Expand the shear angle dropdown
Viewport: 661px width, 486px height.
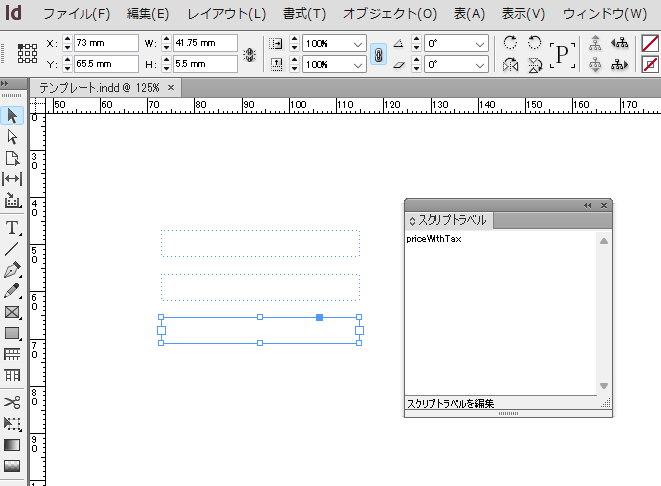coord(481,64)
